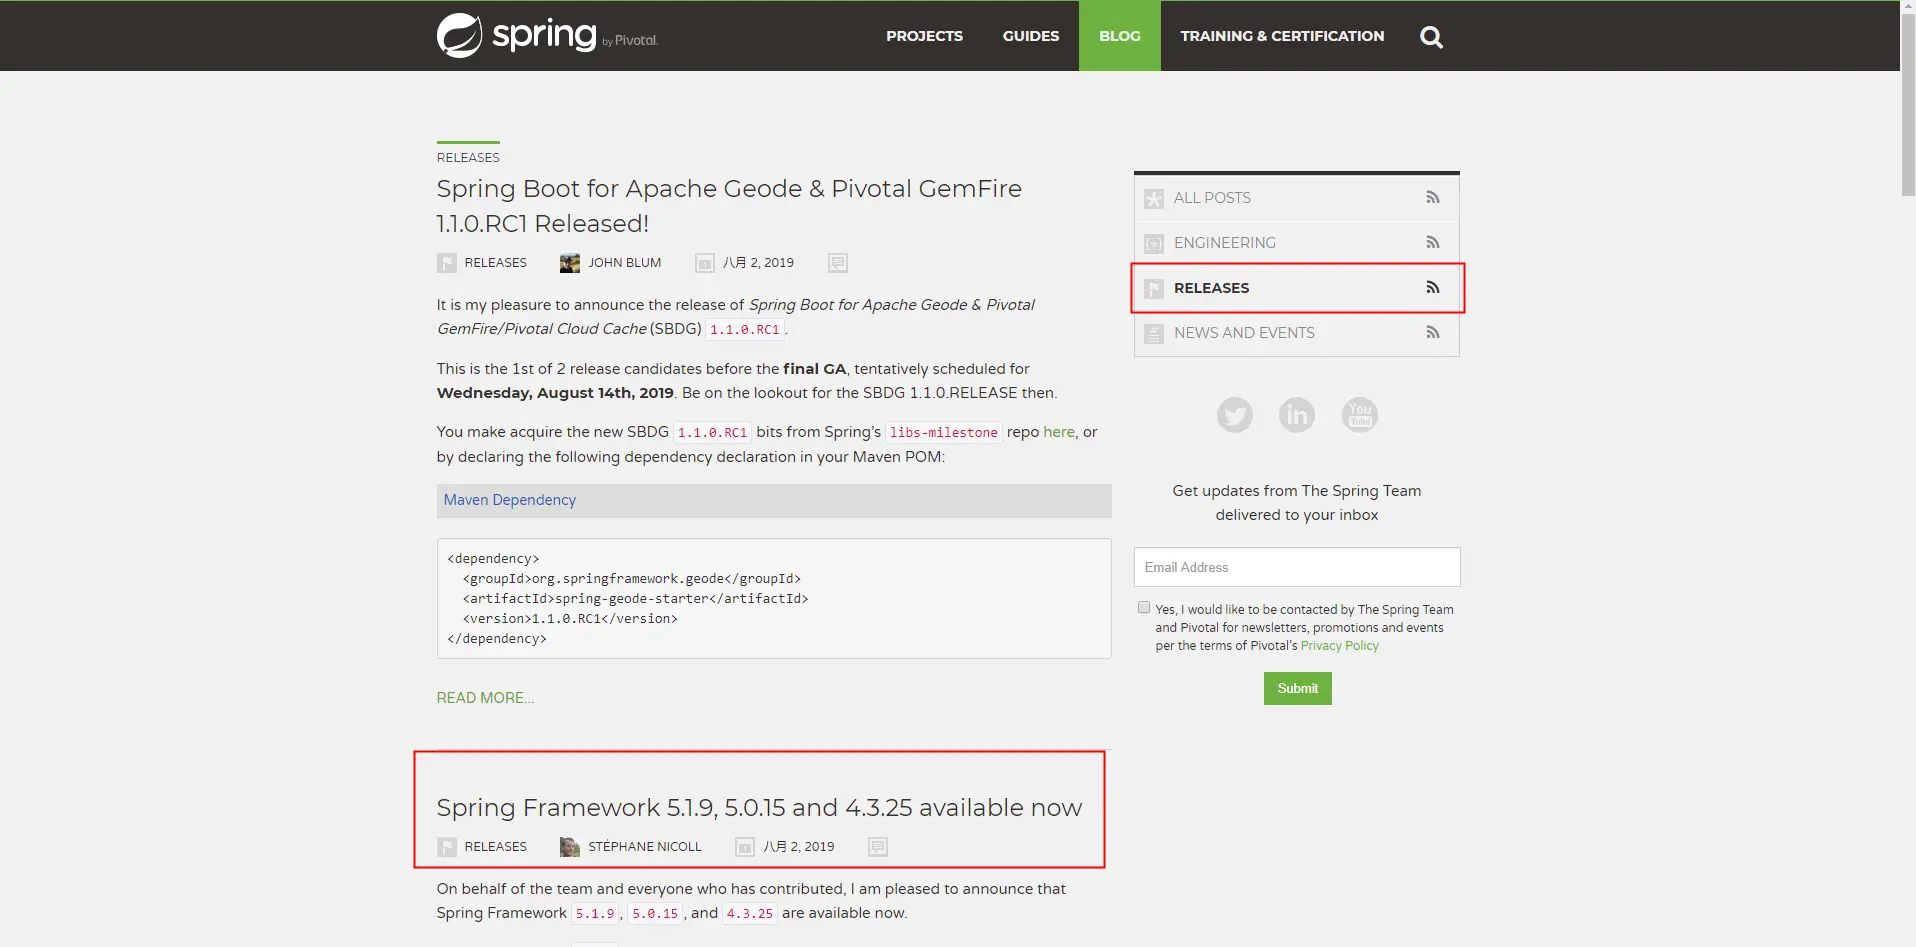The image size is (1916, 947).
Task: Focus the Email Address field
Action: coord(1297,567)
